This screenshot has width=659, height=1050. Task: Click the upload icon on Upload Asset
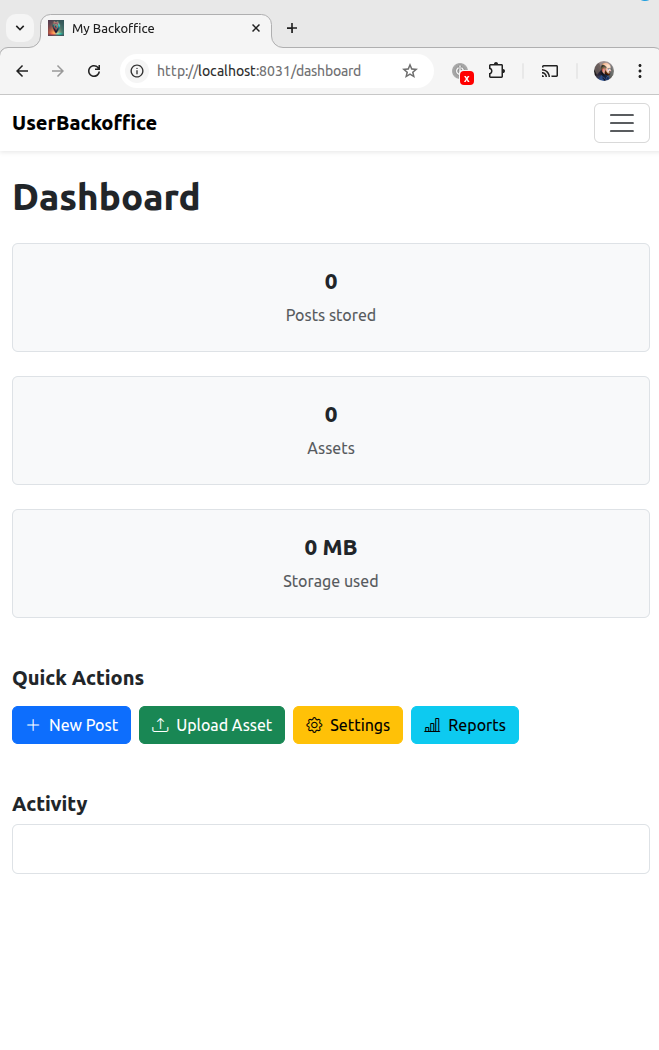pyautogui.click(x=160, y=725)
